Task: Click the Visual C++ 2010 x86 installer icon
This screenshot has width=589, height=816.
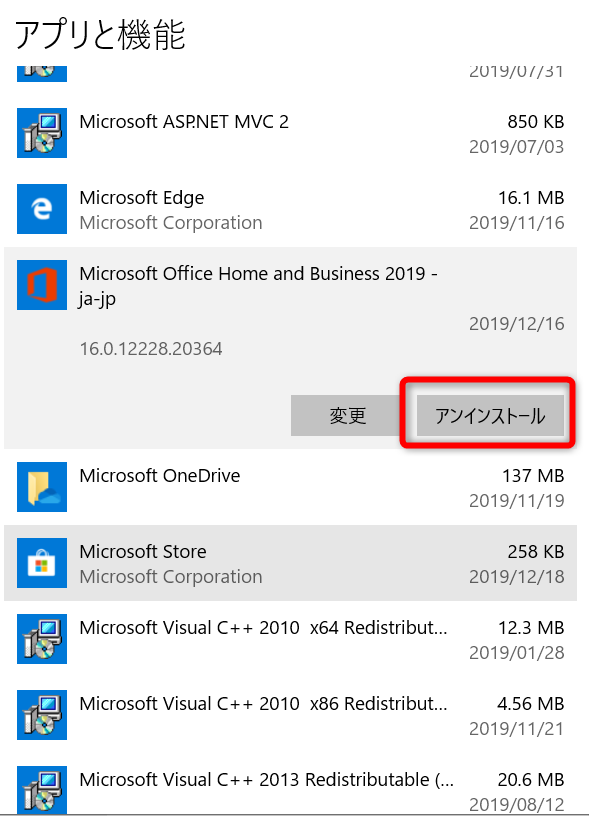Action: click(42, 715)
